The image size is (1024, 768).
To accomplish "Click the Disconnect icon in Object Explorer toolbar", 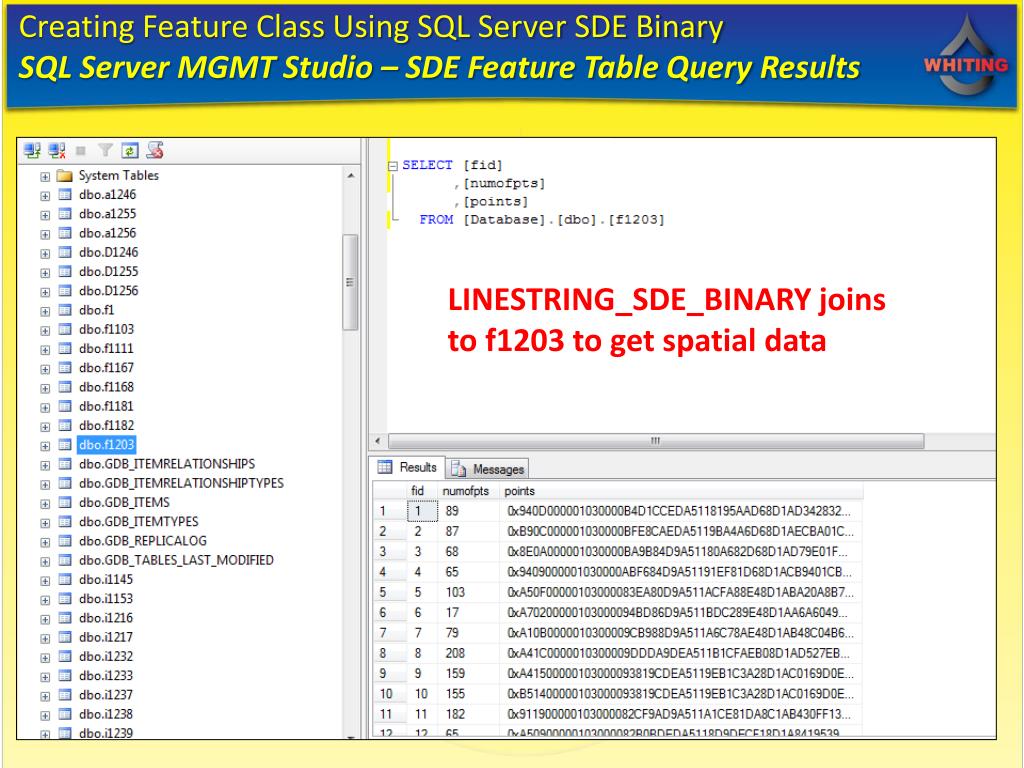I will (x=57, y=151).
